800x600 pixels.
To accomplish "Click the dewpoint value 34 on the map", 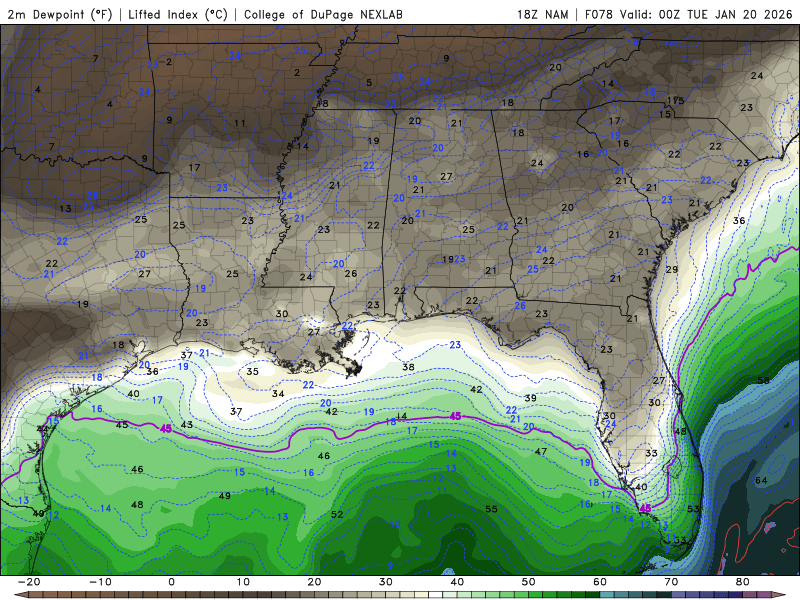I will click(278, 393).
